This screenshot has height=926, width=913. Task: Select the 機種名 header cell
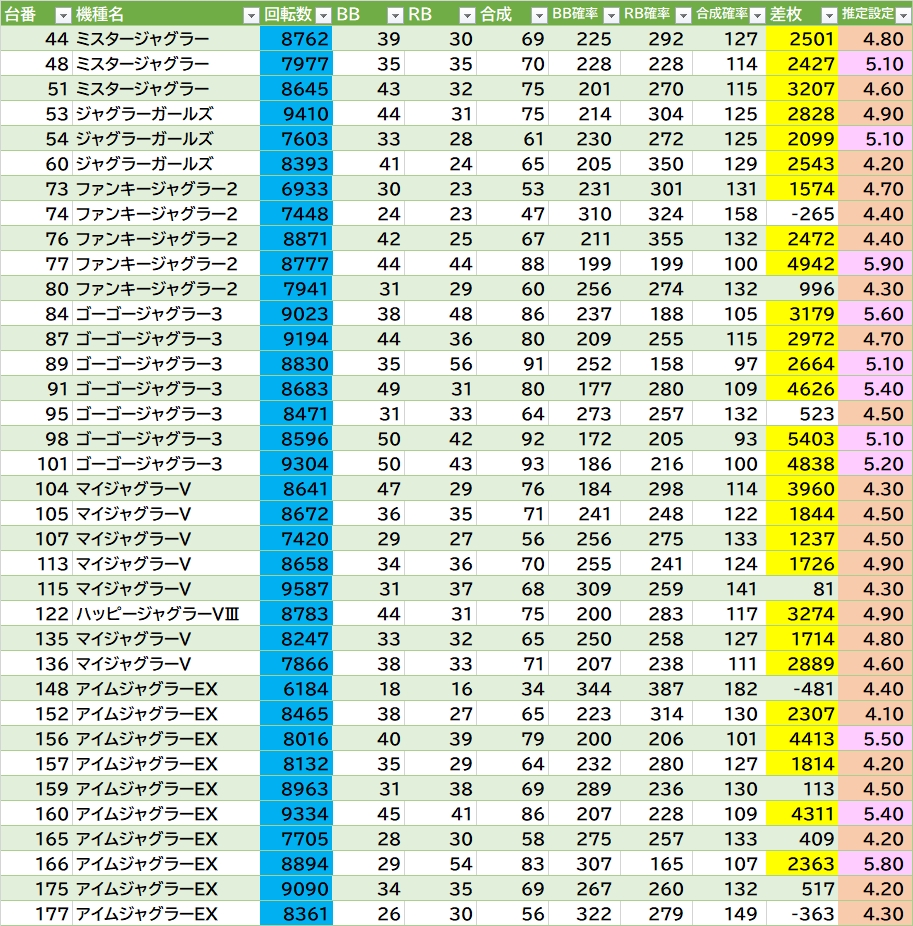166,13
